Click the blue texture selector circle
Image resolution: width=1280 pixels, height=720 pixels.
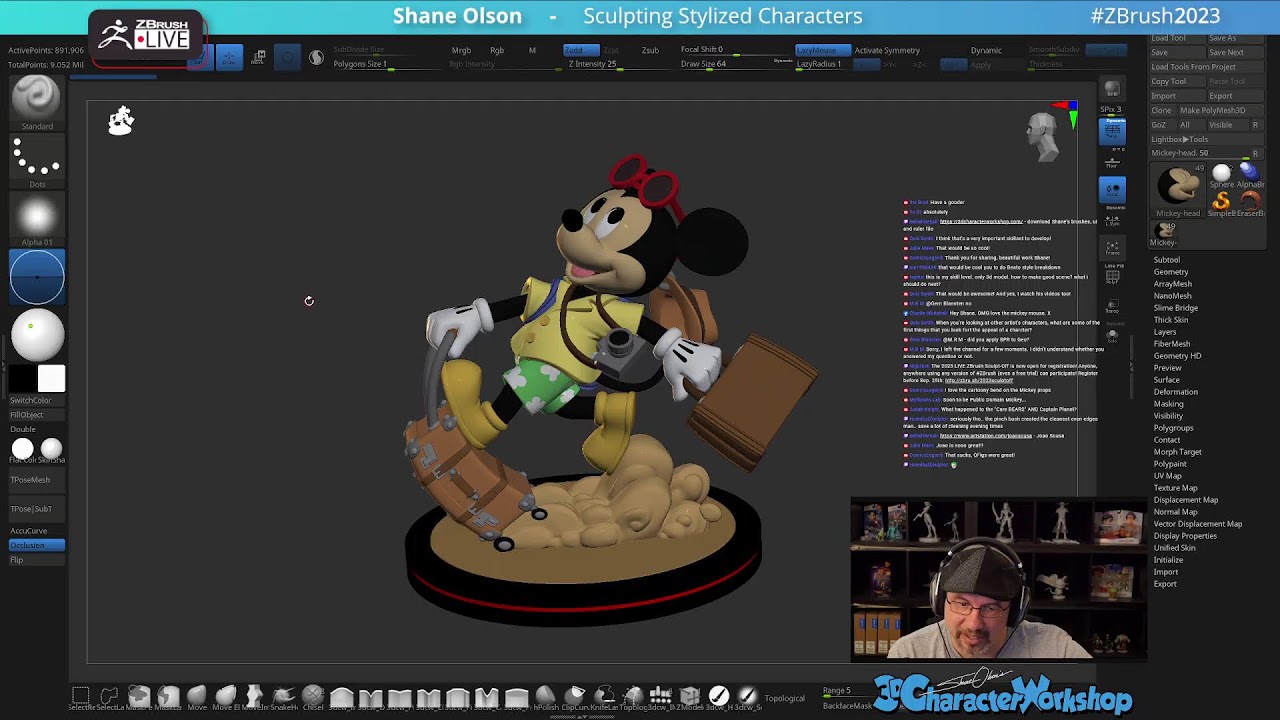point(37,276)
